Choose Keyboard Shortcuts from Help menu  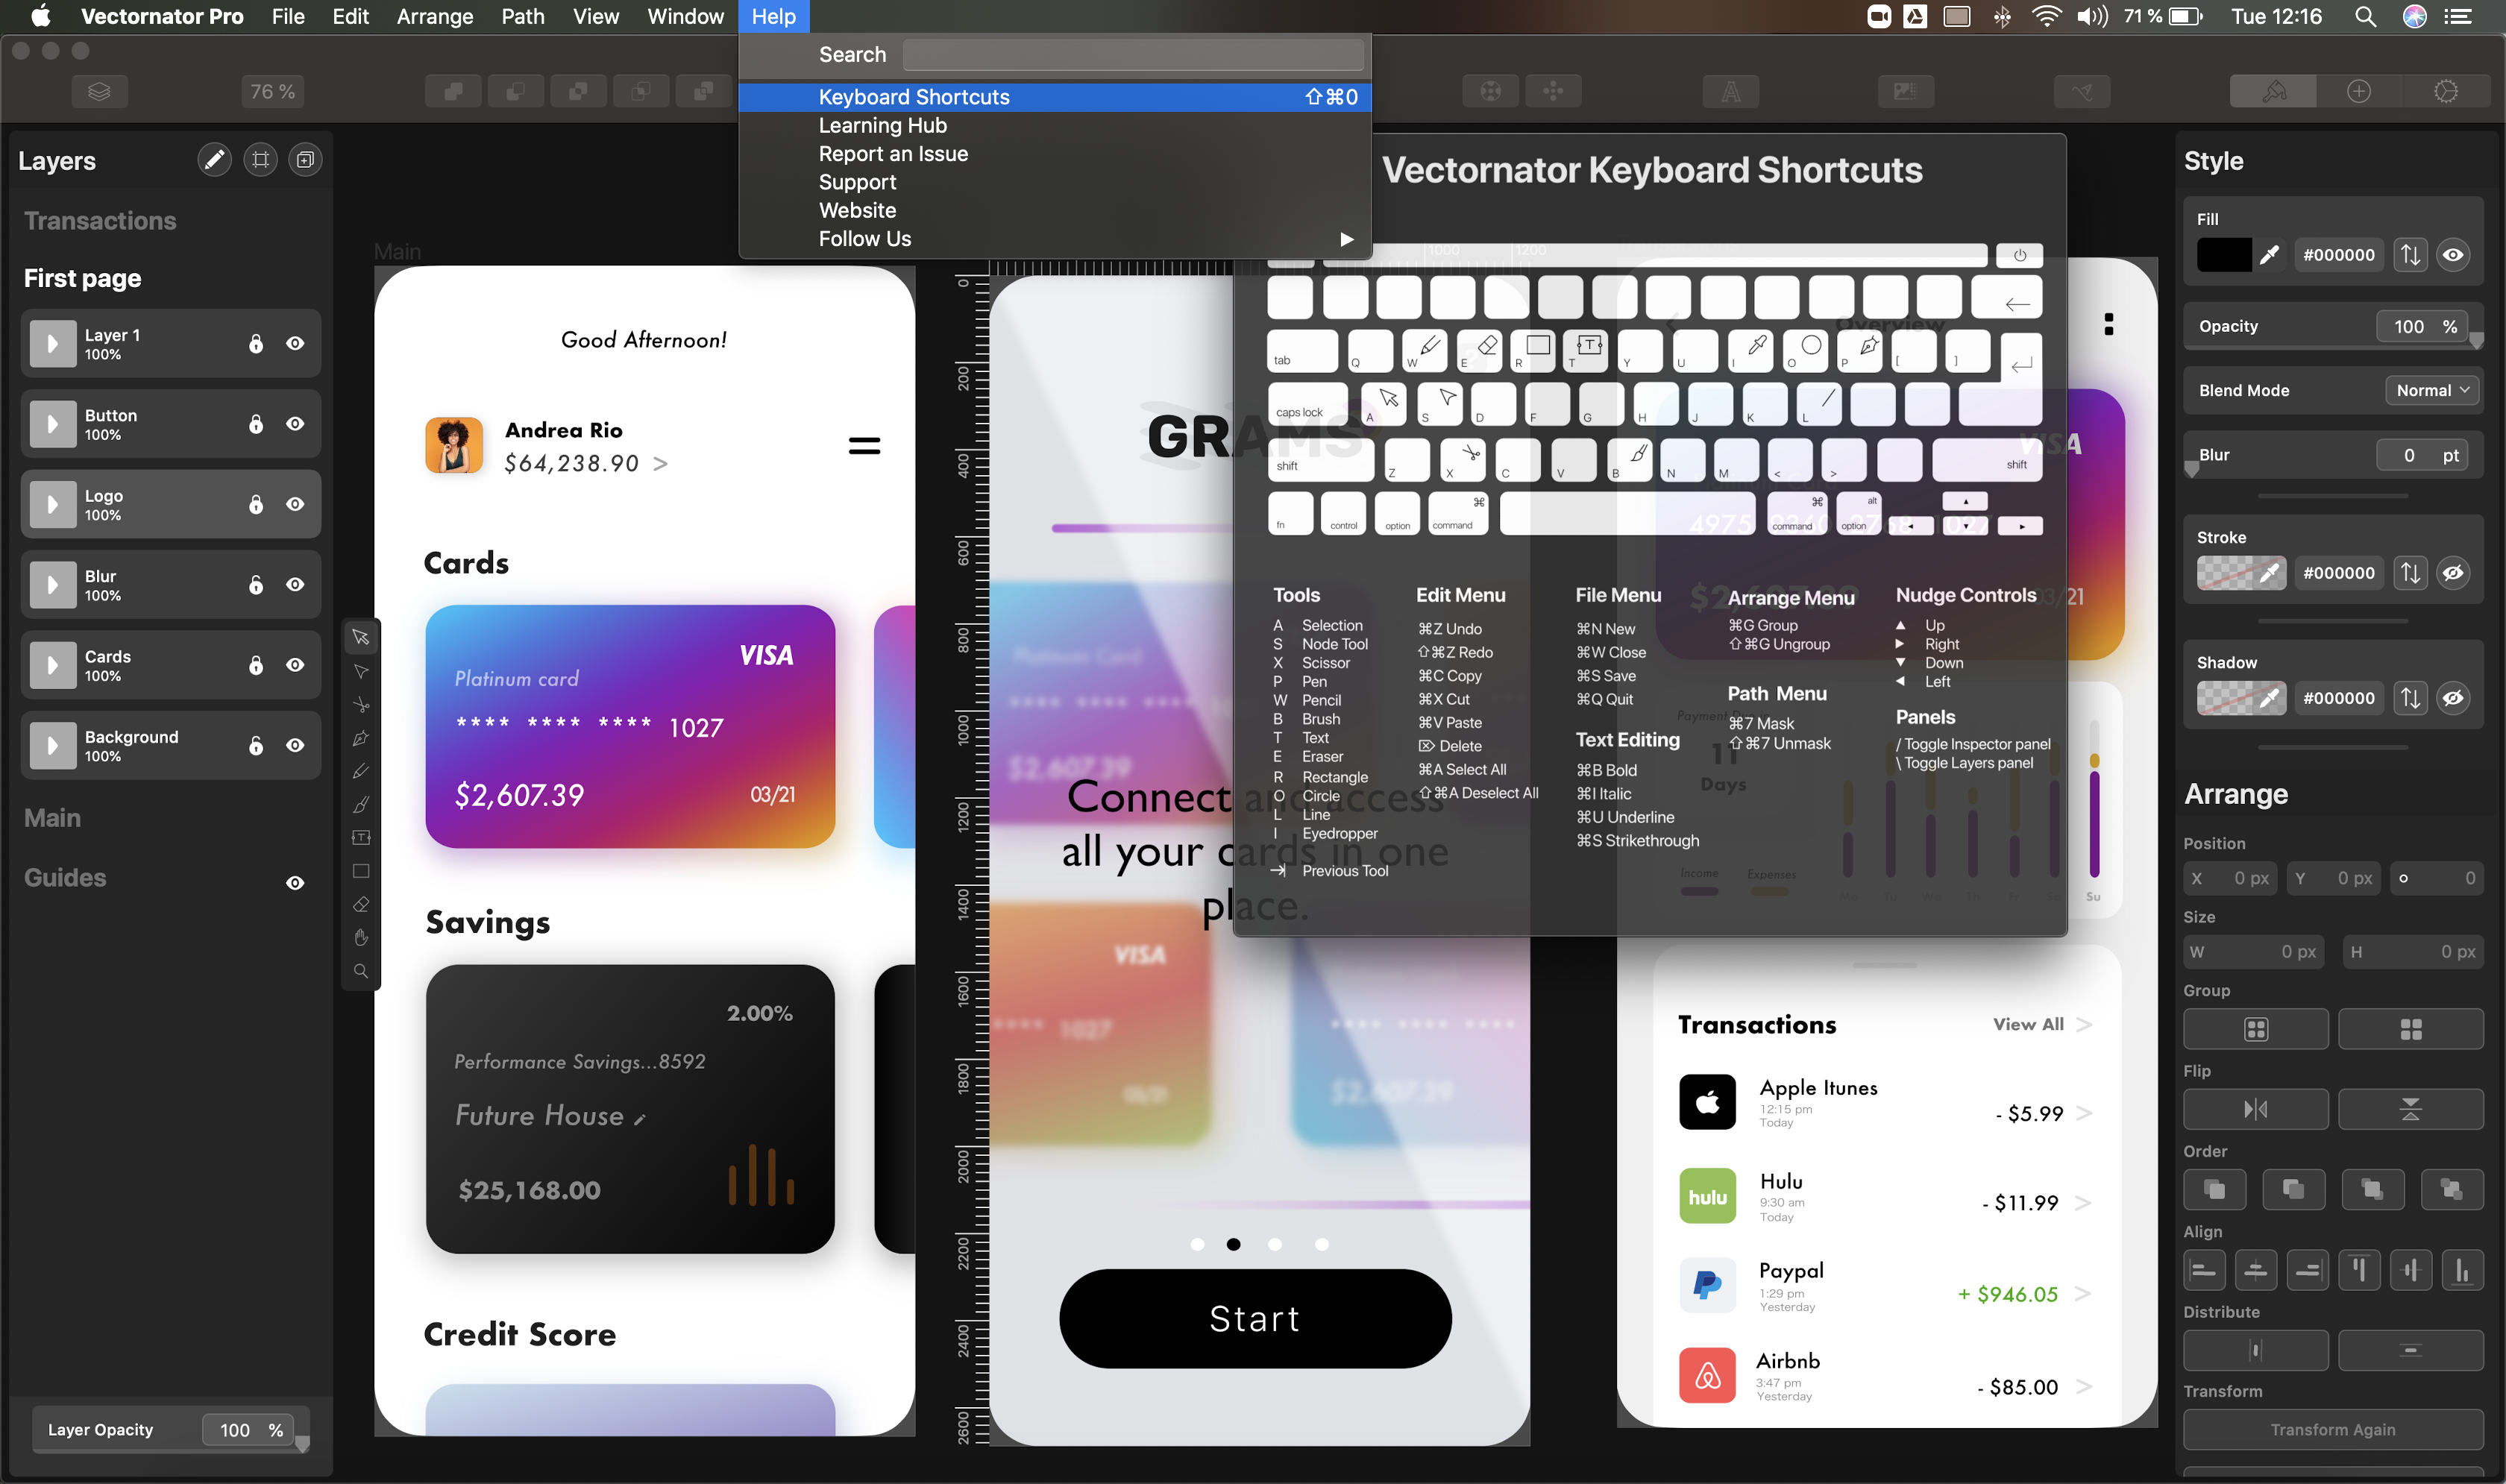pos(1054,97)
